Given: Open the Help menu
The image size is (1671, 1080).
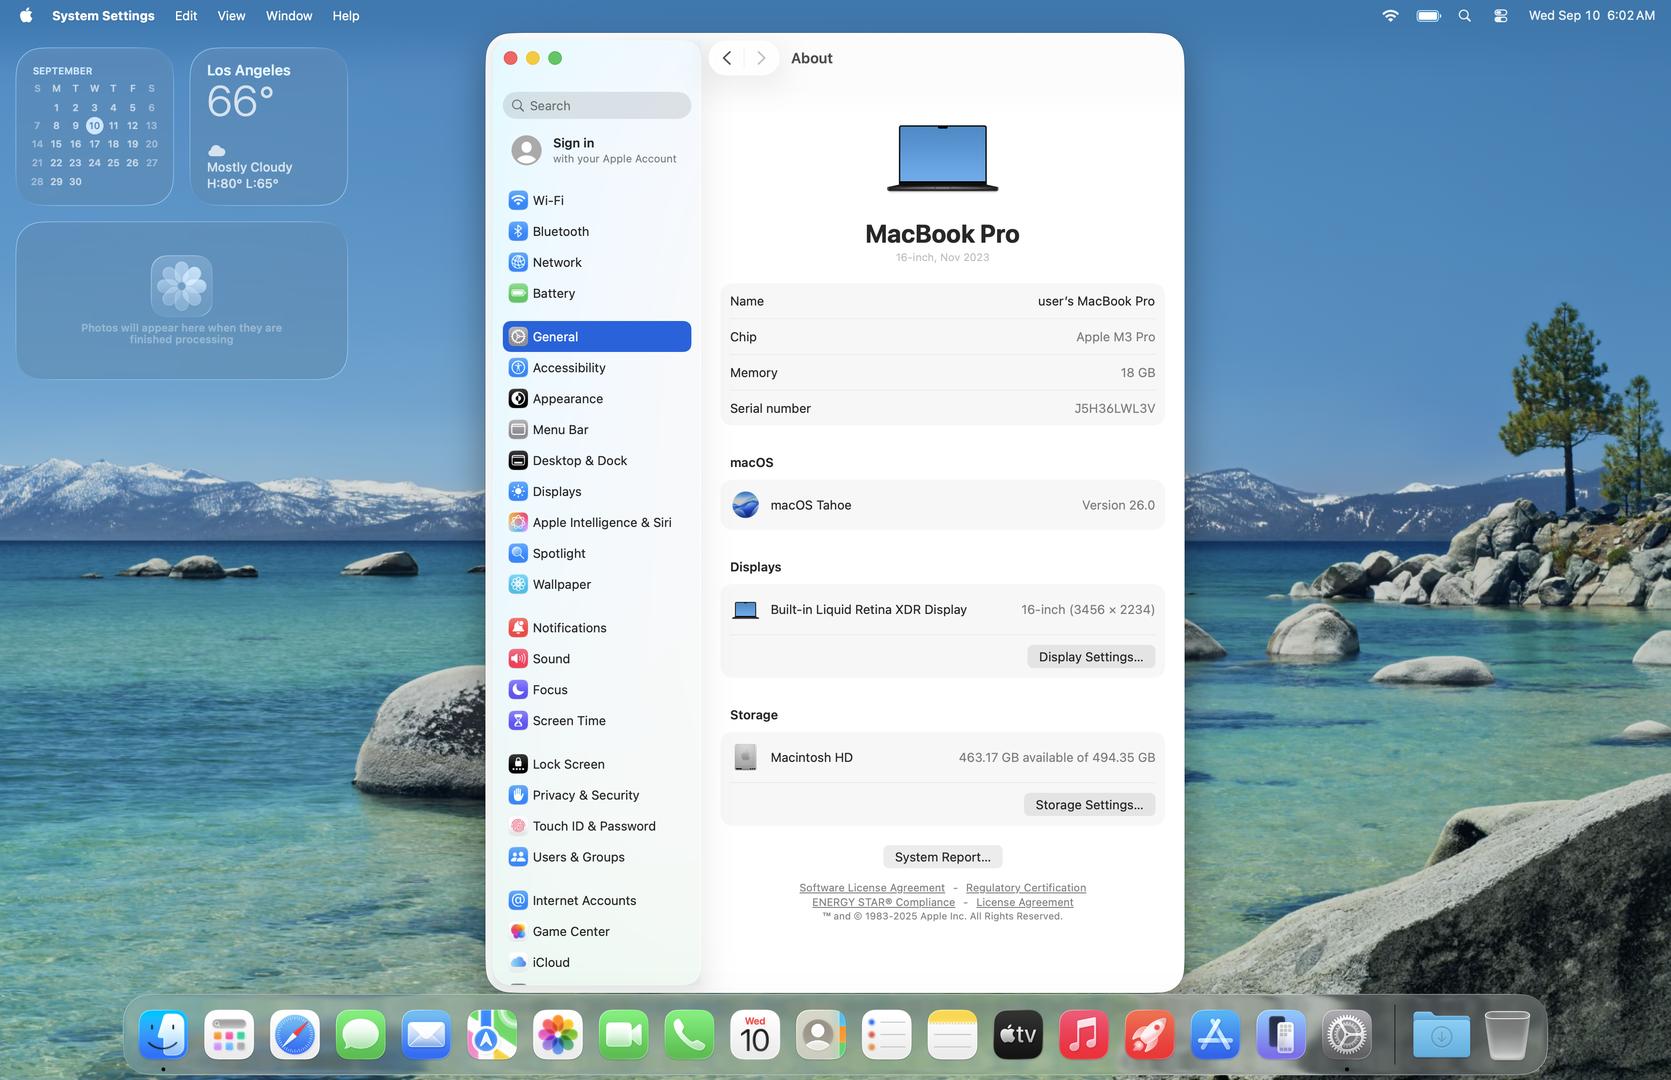Looking at the screenshot, I should click(x=346, y=16).
